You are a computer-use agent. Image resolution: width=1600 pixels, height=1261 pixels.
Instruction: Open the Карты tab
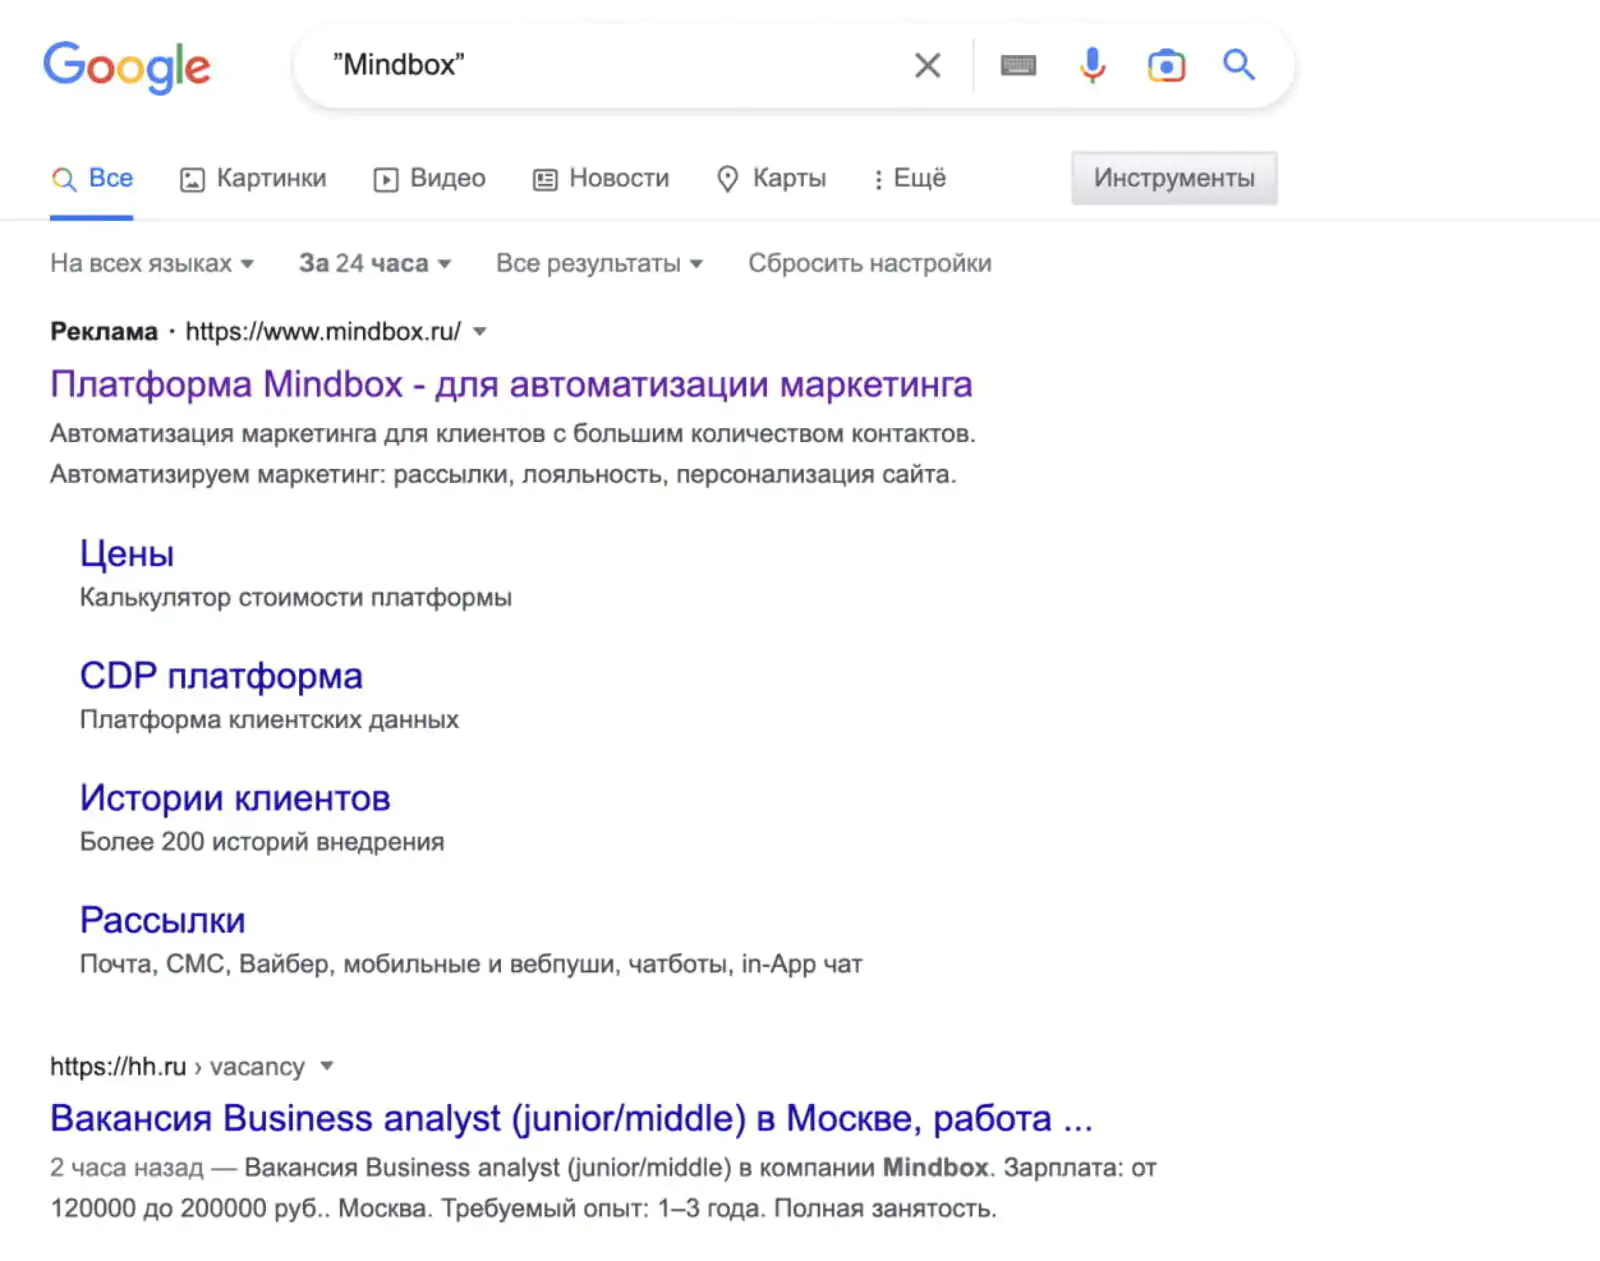click(x=772, y=179)
